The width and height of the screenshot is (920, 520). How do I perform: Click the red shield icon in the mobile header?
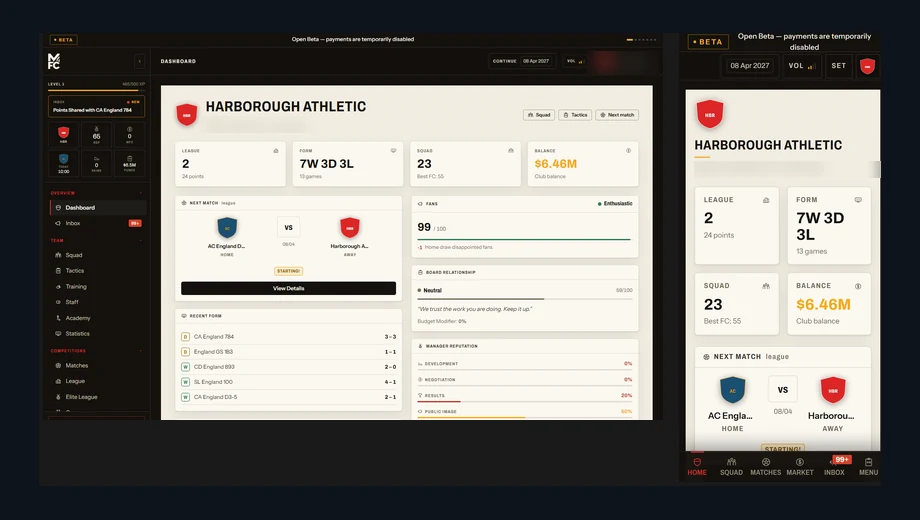coord(867,66)
